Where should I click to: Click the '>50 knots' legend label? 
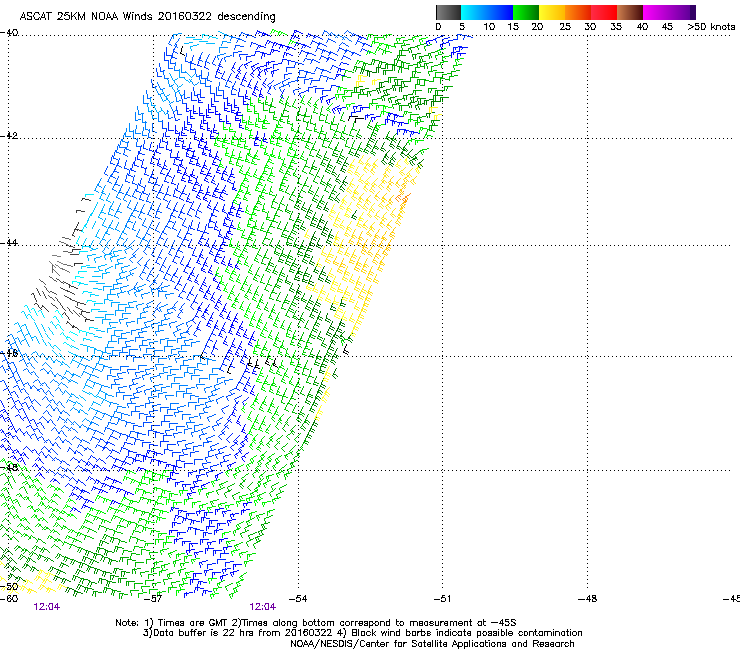(711, 27)
